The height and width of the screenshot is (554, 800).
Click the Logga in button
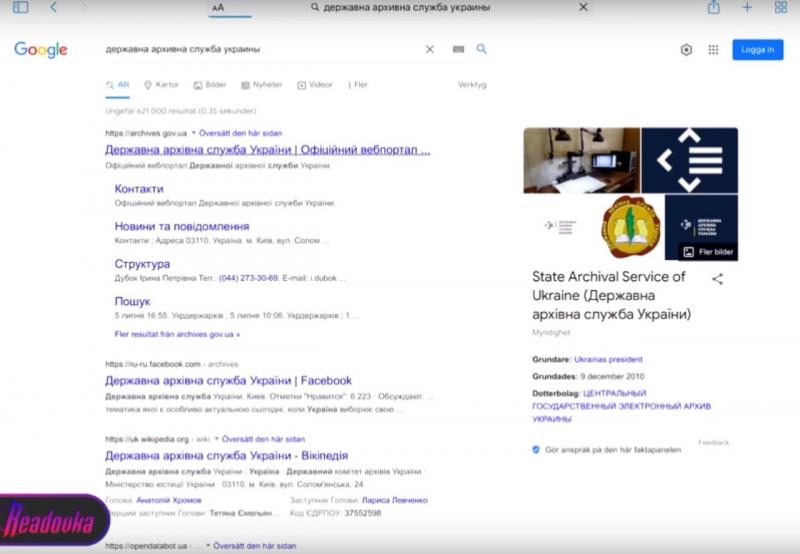click(758, 49)
